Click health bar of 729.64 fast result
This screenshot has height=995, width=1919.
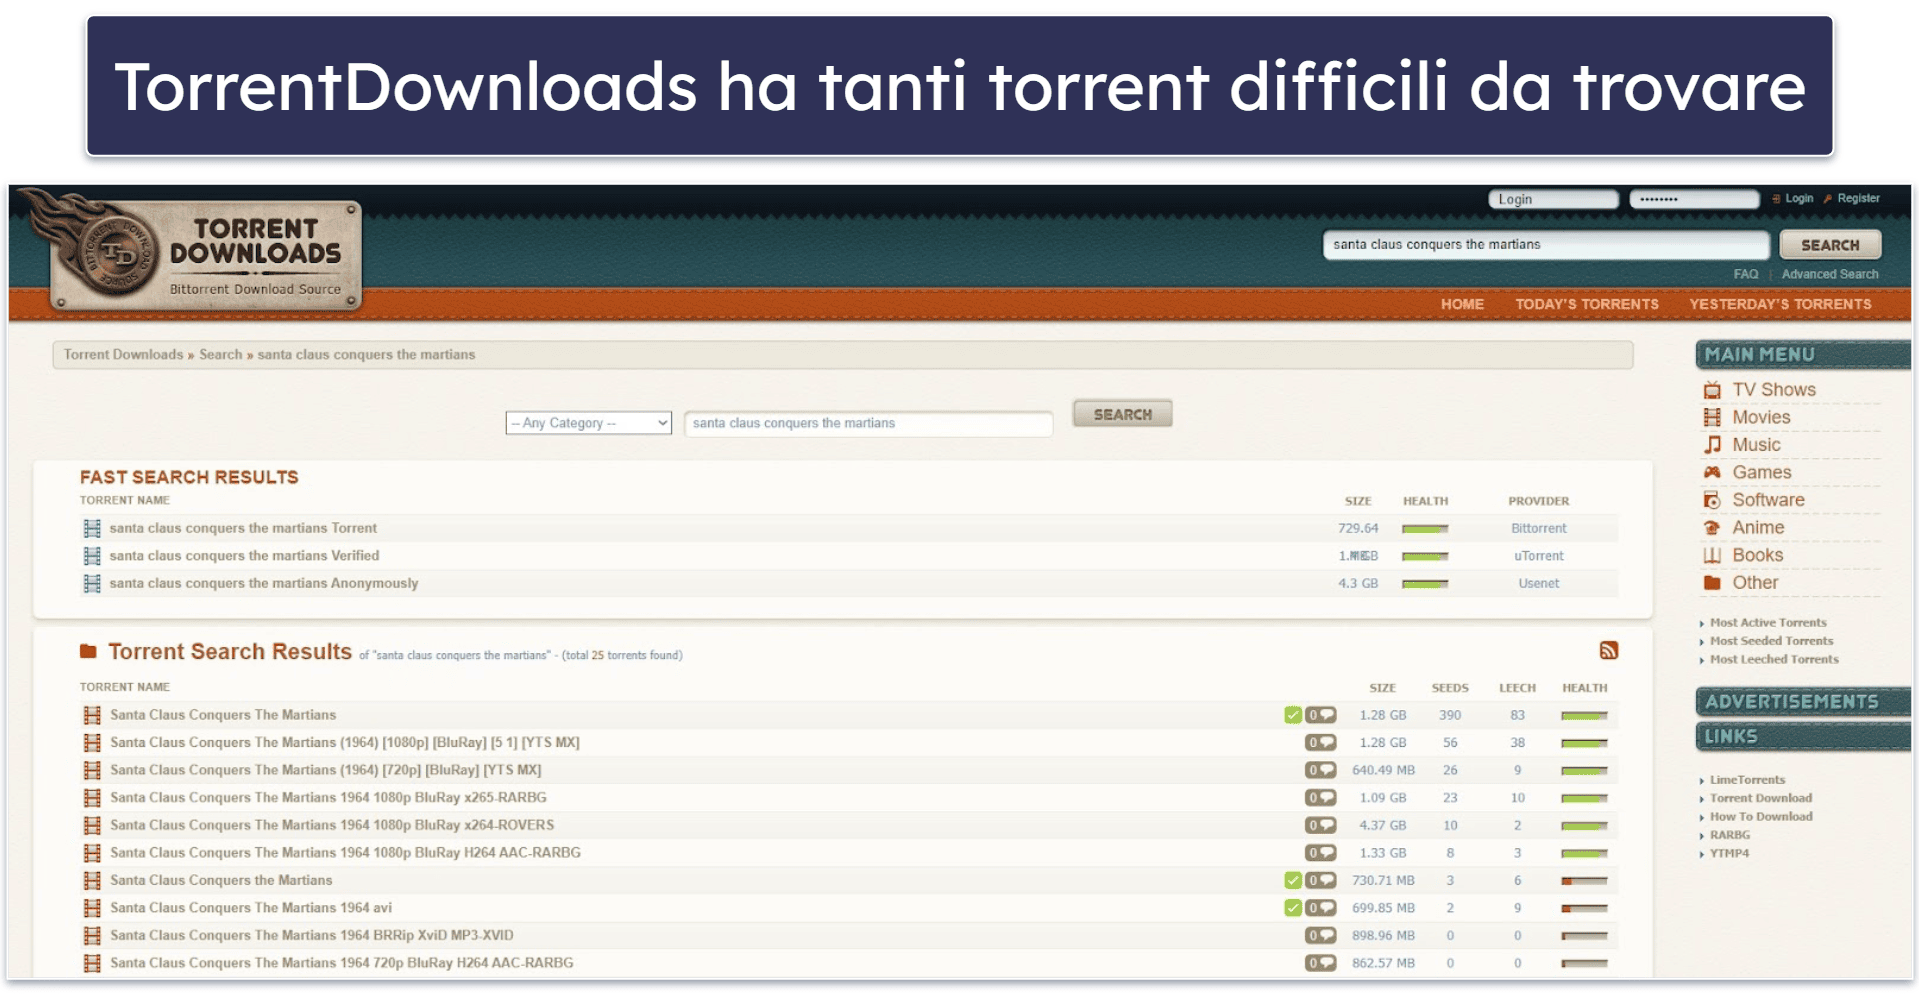tap(1425, 529)
